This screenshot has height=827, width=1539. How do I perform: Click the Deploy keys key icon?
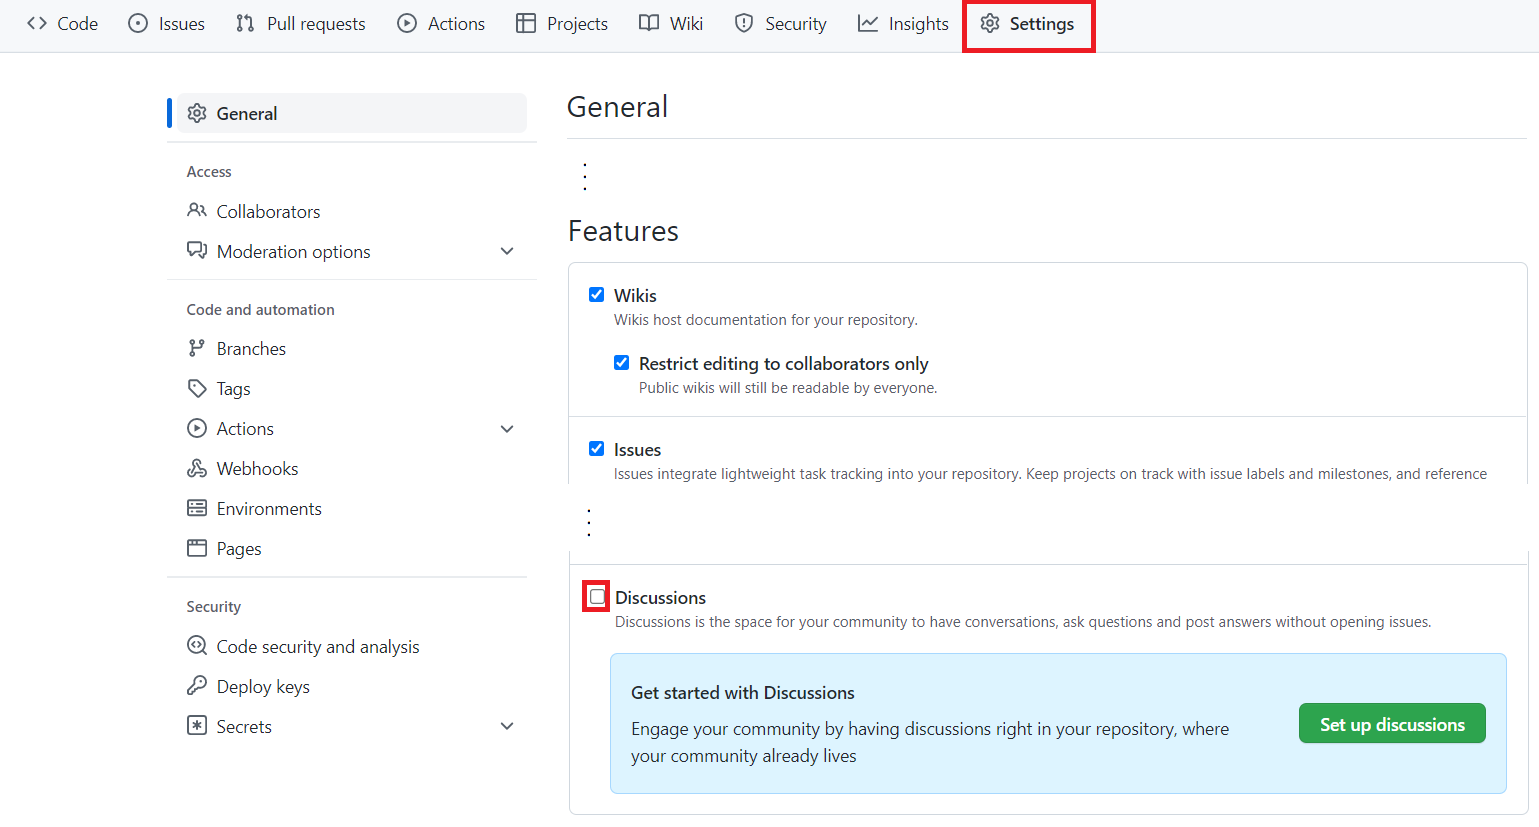197,686
